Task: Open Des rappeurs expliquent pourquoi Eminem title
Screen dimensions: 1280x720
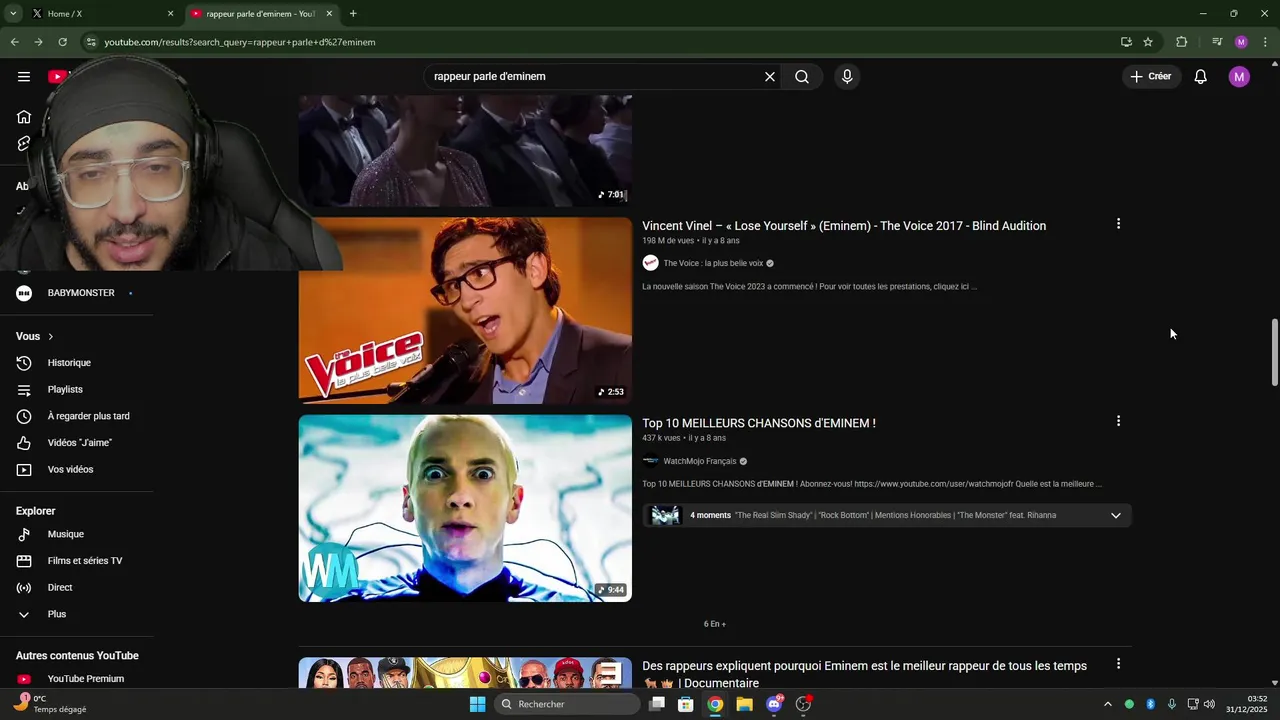Action: [x=864, y=674]
